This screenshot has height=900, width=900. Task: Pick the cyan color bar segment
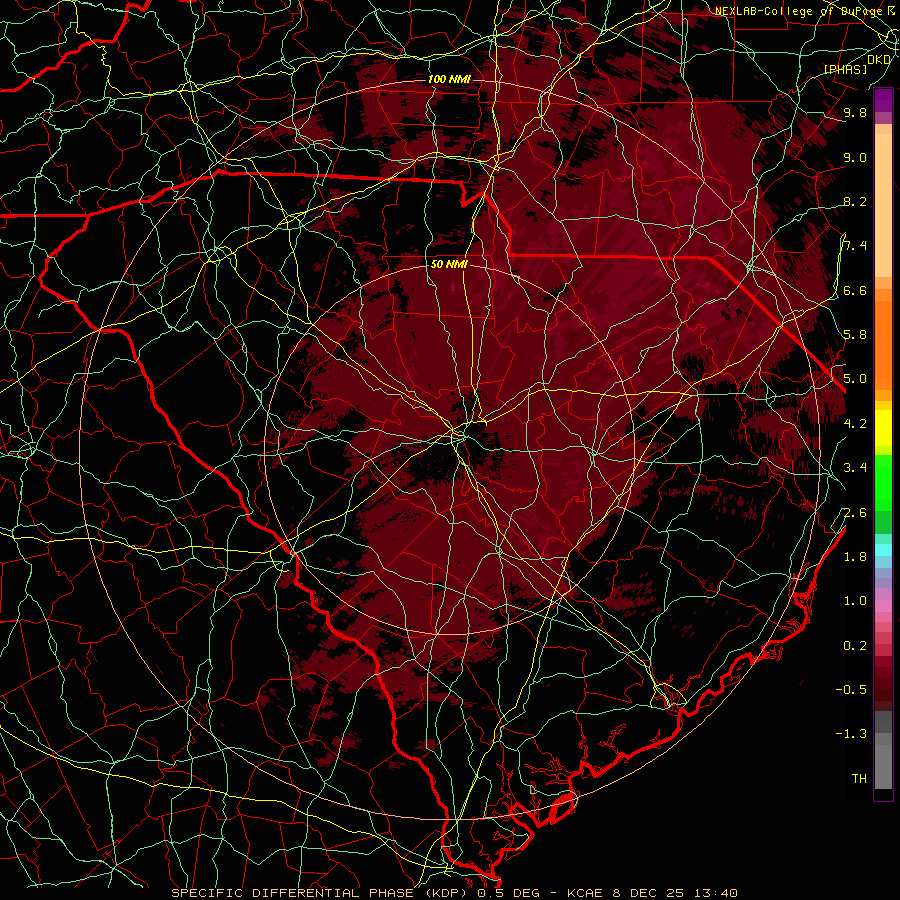click(883, 549)
